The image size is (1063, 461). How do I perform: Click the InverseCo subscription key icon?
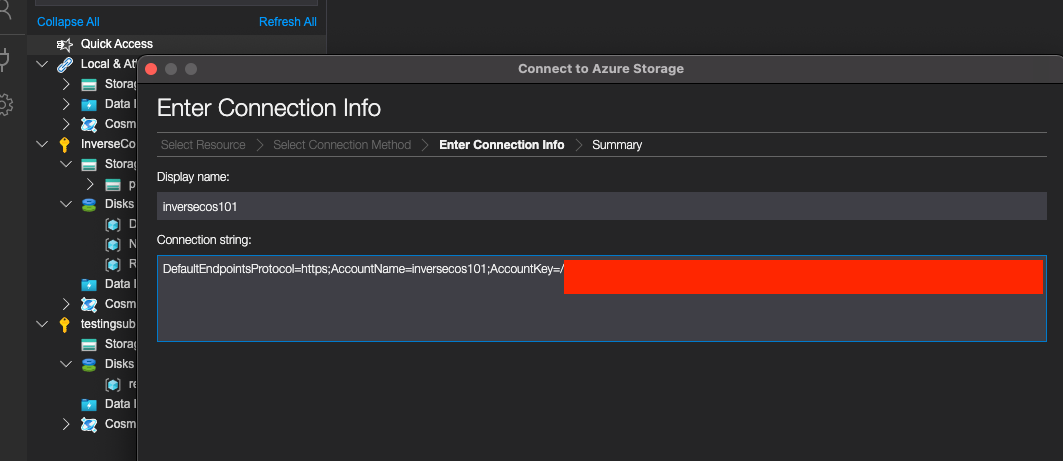click(64, 144)
